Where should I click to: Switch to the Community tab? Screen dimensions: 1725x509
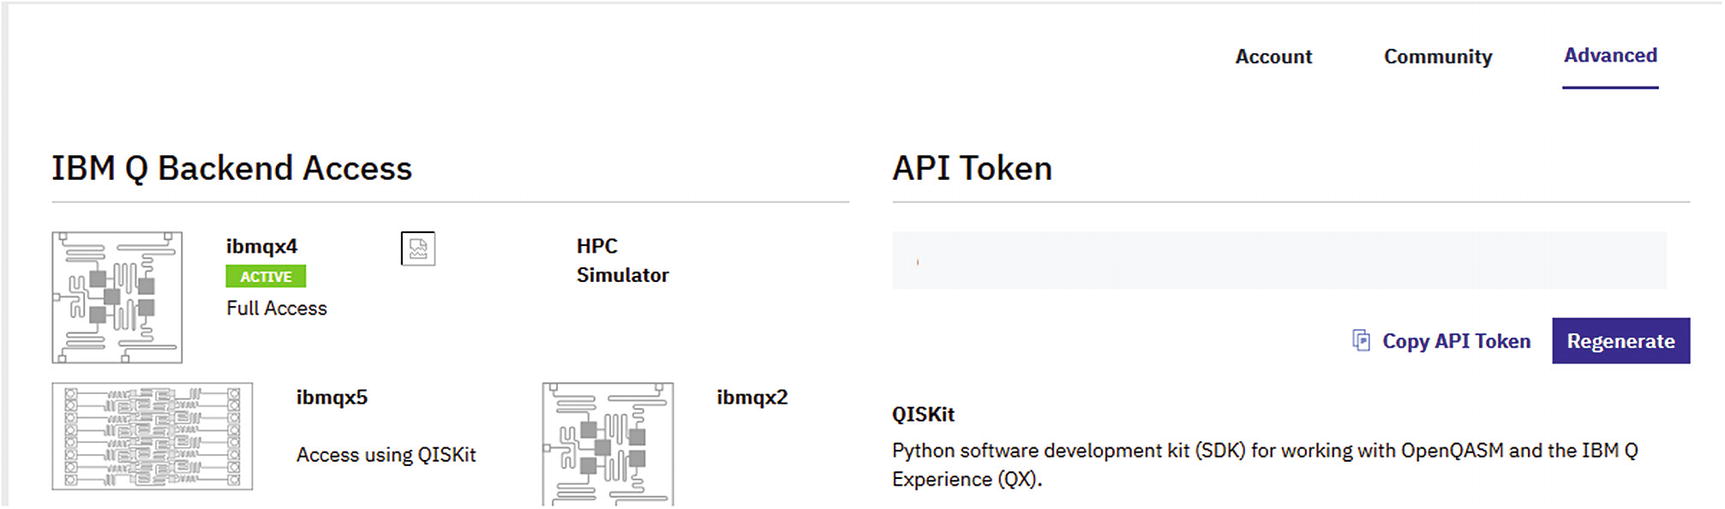(x=1437, y=57)
